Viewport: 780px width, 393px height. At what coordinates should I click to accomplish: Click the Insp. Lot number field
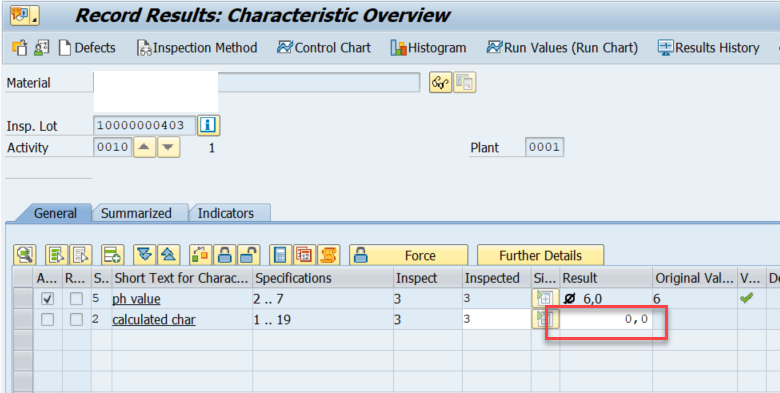point(144,125)
